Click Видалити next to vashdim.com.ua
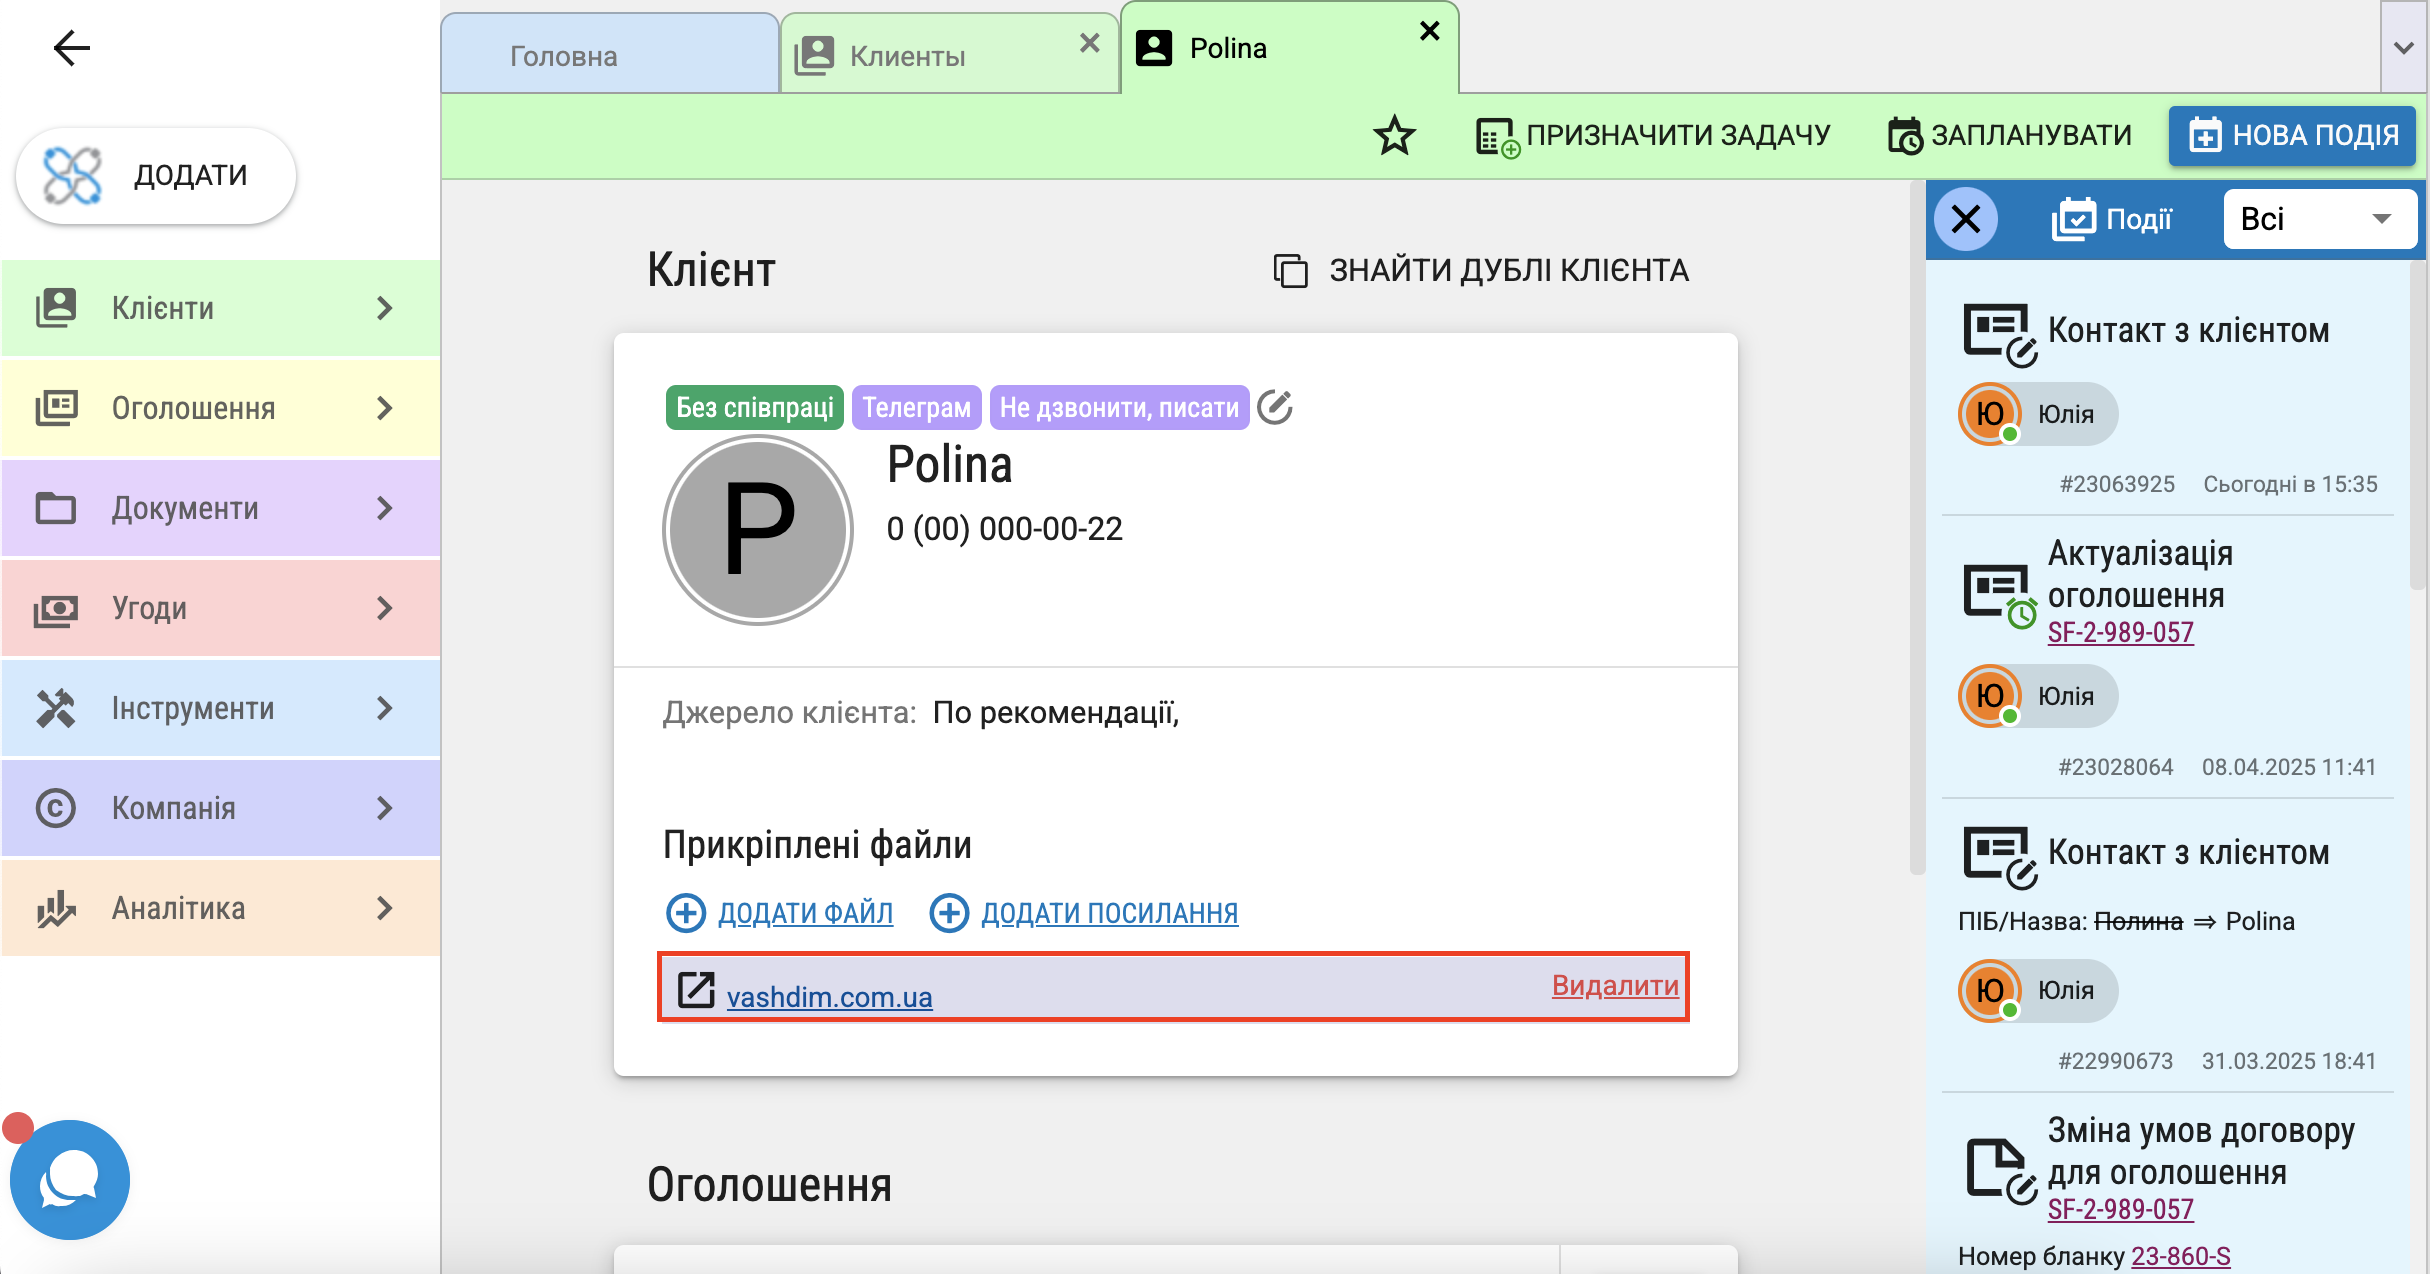 [x=1615, y=985]
